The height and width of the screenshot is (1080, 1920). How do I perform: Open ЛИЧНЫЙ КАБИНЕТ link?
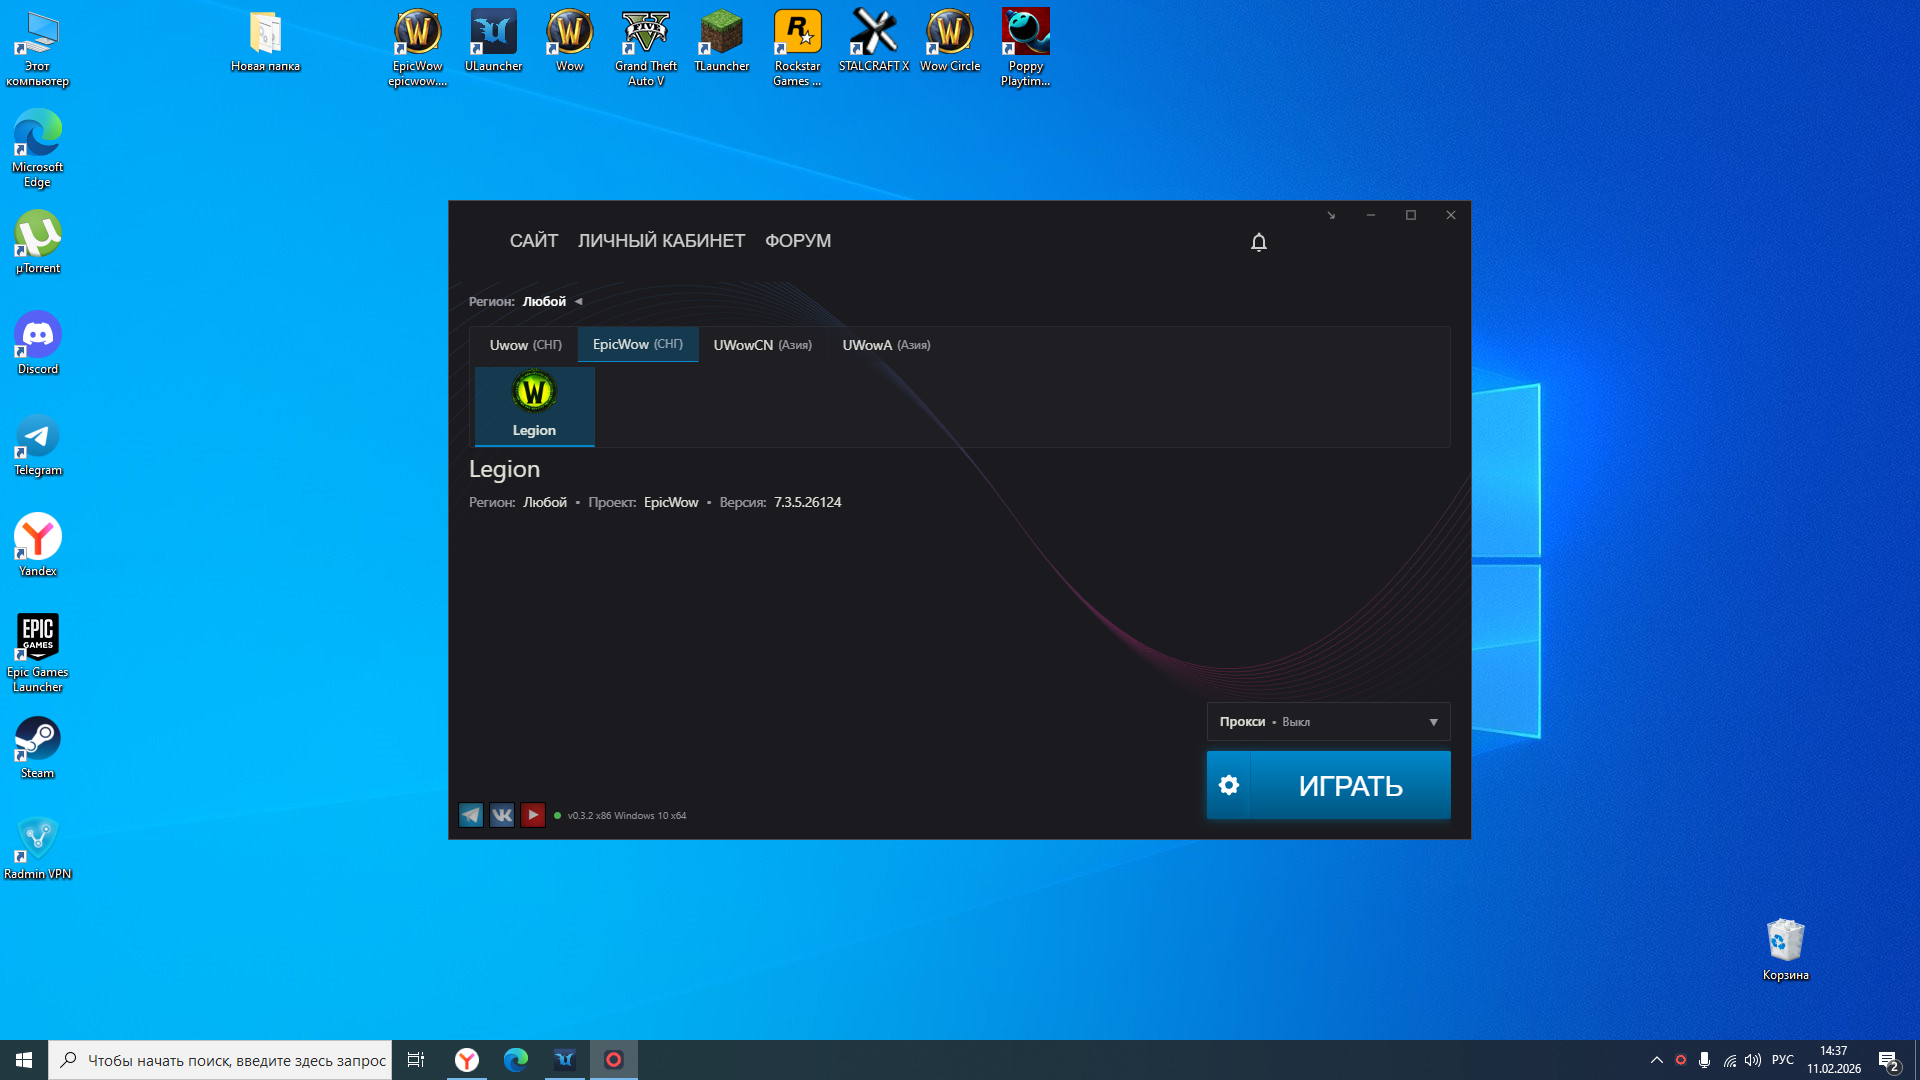[x=661, y=241]
